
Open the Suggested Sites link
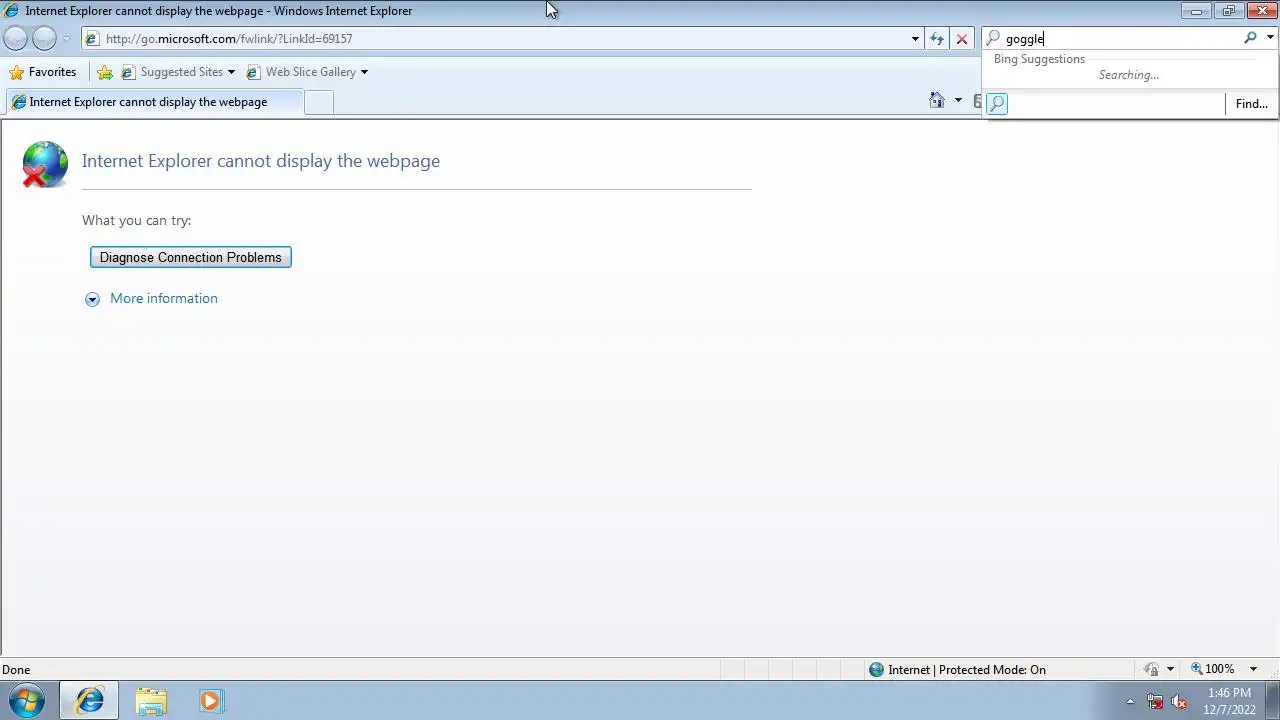click(x=181, y=72)
